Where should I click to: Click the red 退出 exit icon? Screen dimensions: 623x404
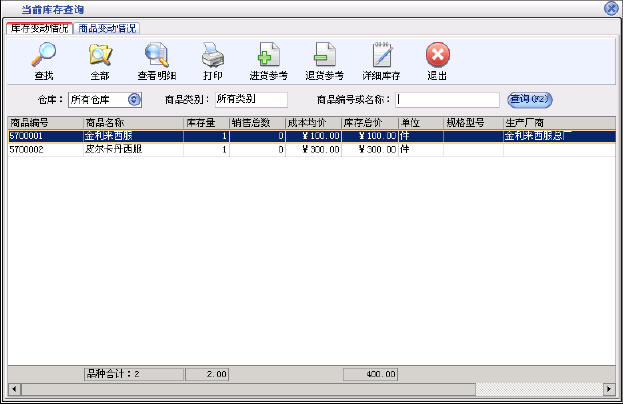pos(437,55)
